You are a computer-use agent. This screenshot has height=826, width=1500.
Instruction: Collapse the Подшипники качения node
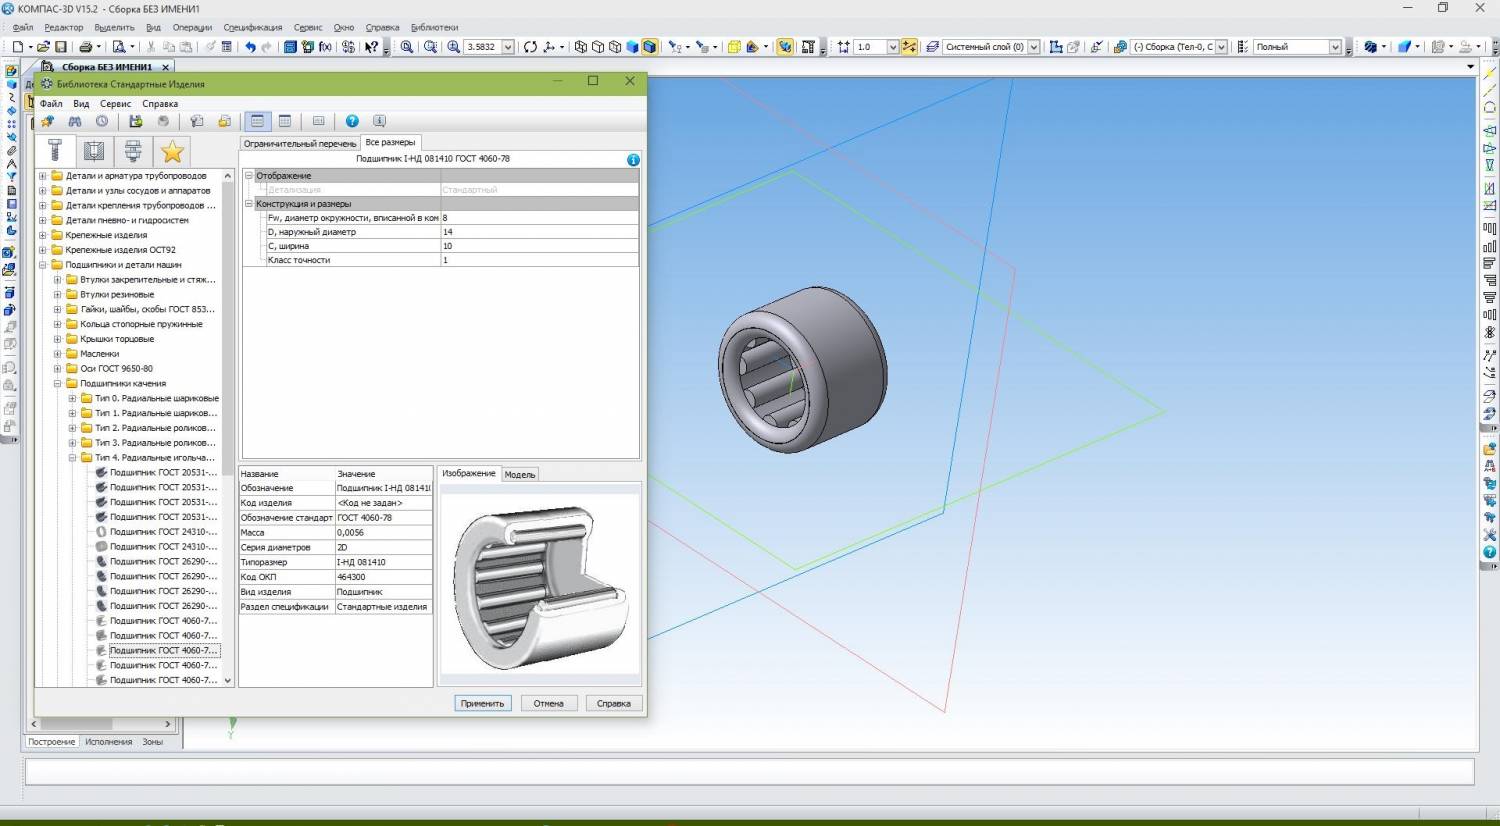57,383
